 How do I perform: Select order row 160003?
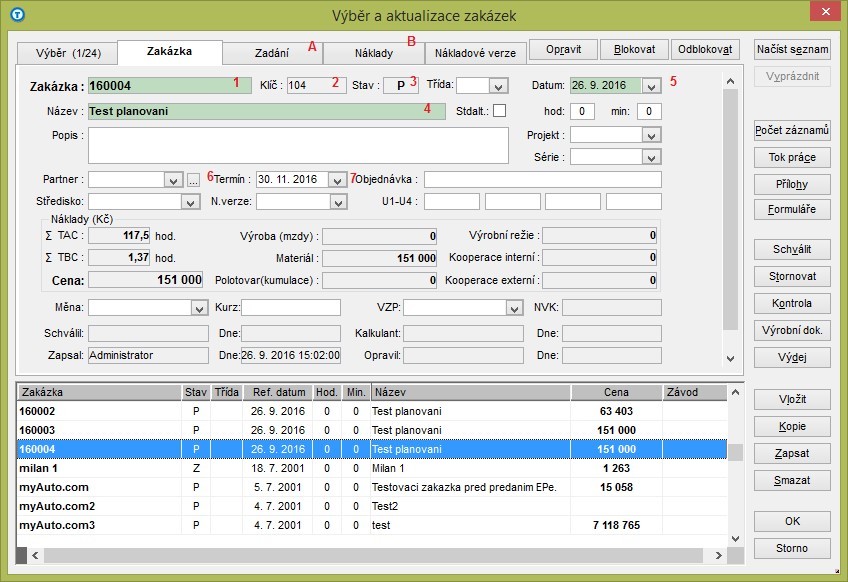click(x=372, y=430)
